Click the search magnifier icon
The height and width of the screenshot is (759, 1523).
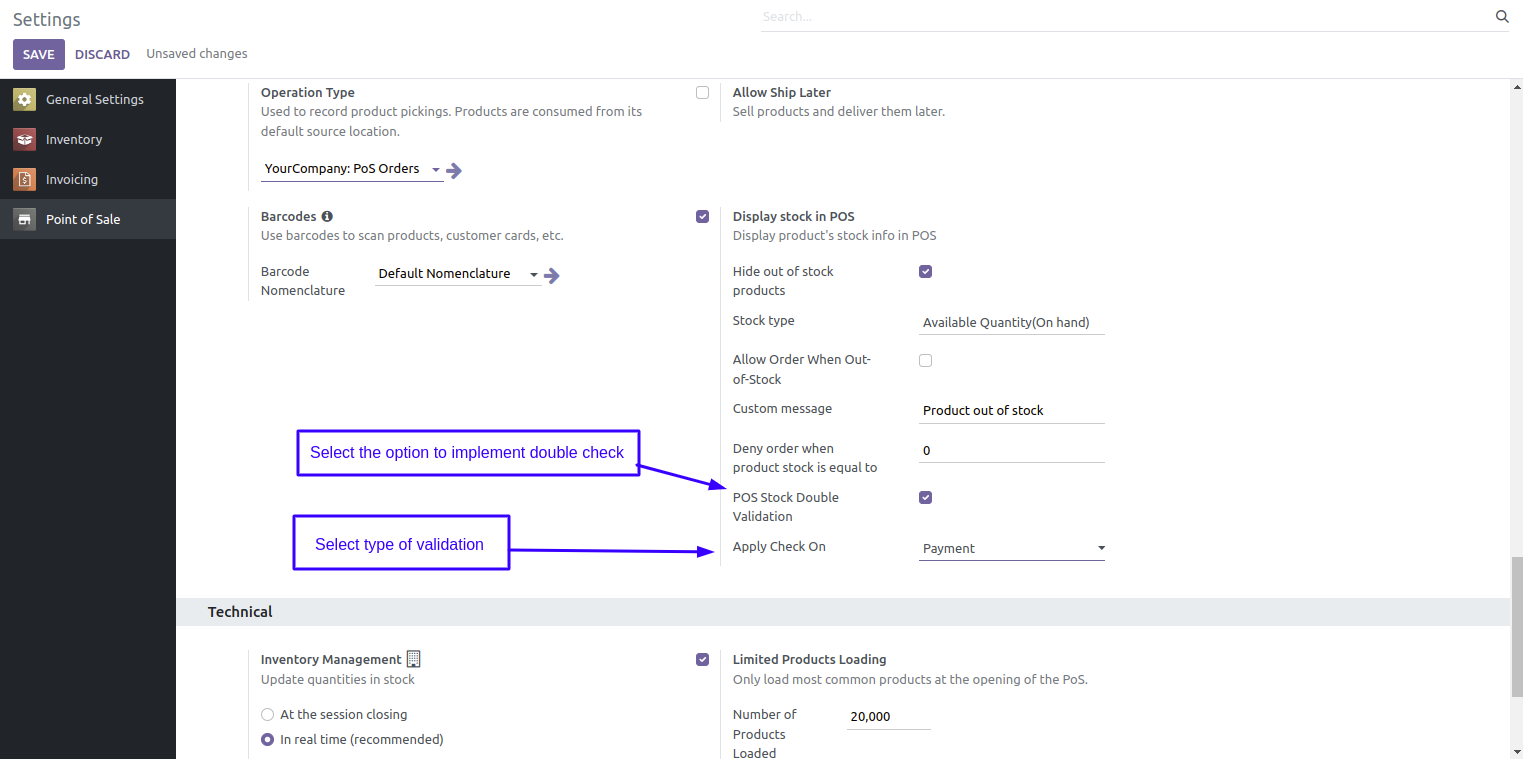[x=1501, y=16]
